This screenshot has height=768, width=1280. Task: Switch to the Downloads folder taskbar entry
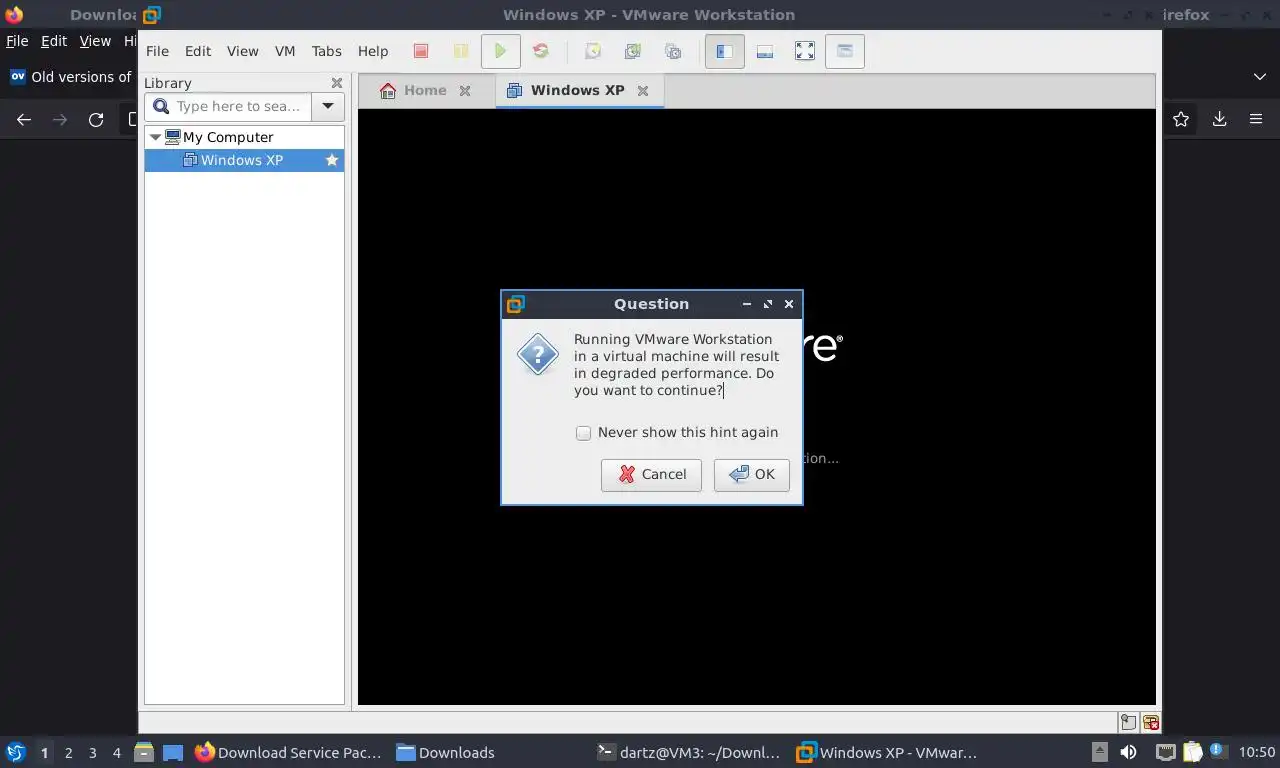click(445, 753)
